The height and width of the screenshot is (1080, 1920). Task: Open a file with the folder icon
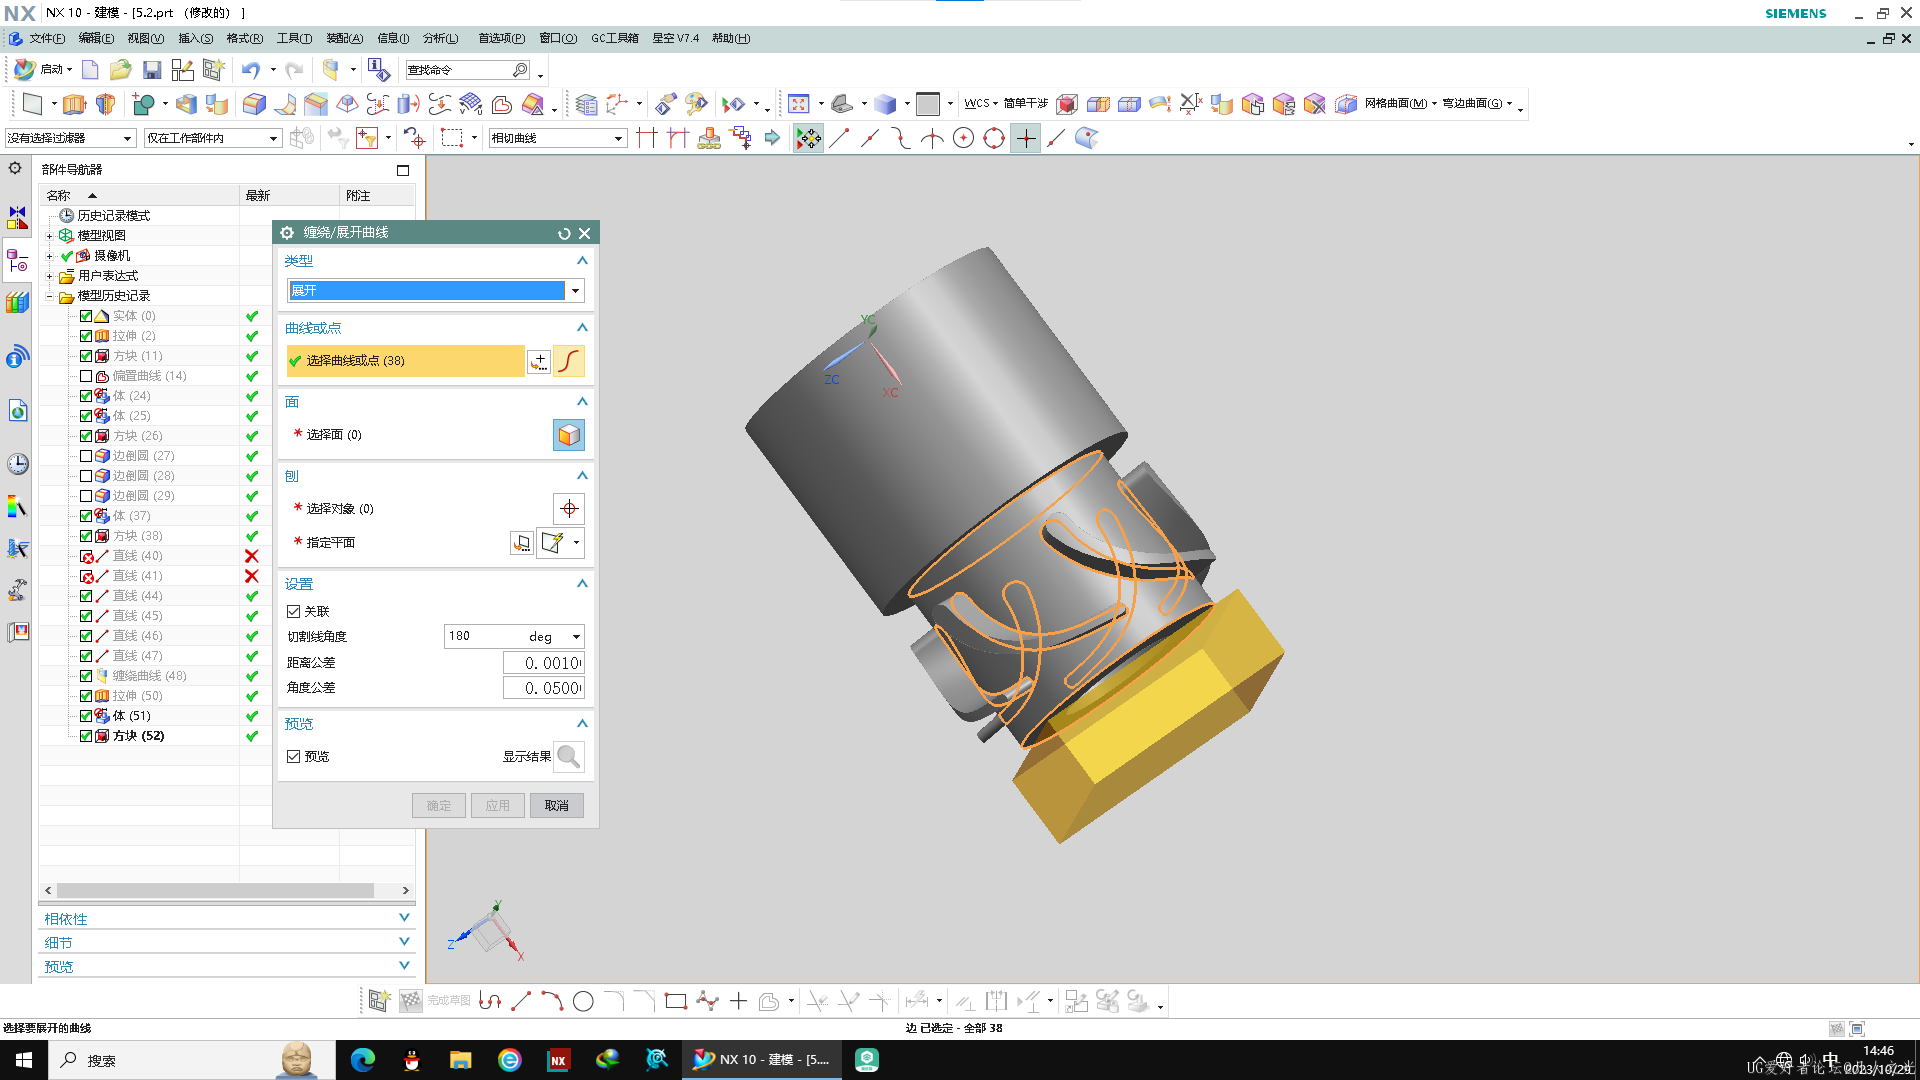121,70
